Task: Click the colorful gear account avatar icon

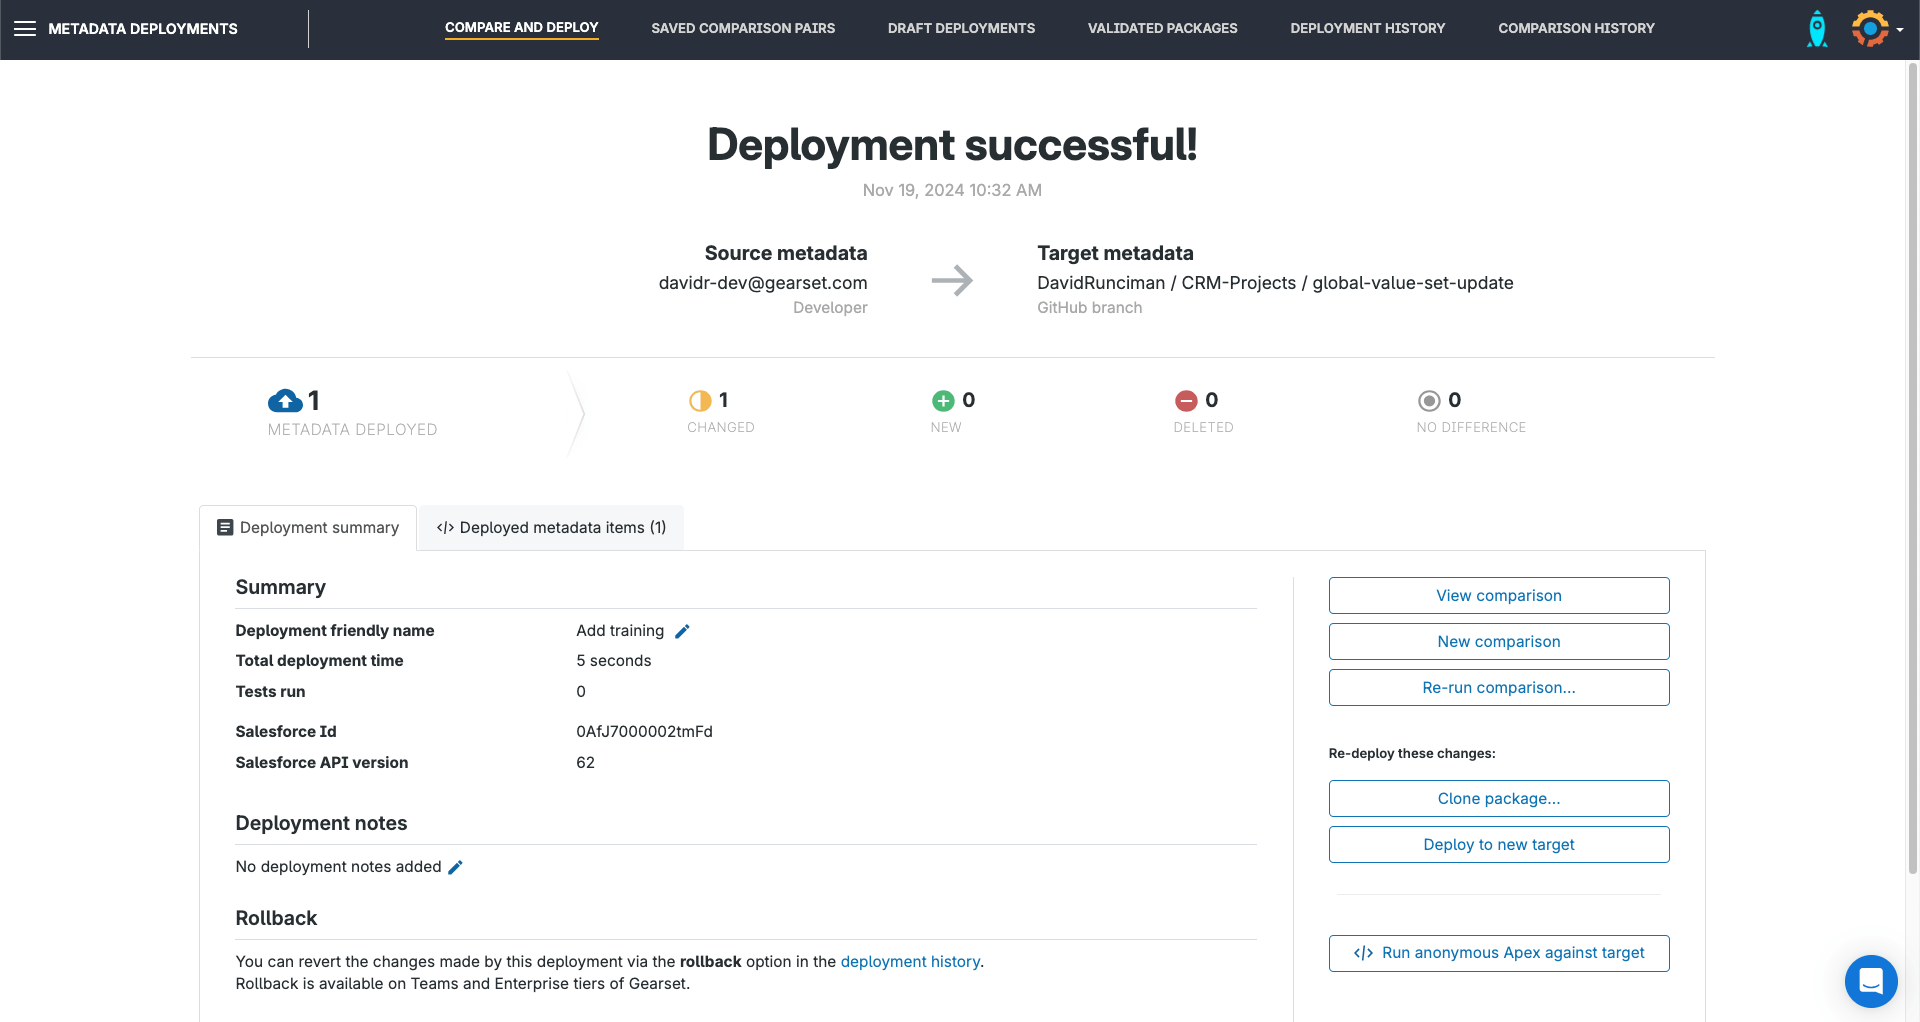Action: (x=1871, y=29)
